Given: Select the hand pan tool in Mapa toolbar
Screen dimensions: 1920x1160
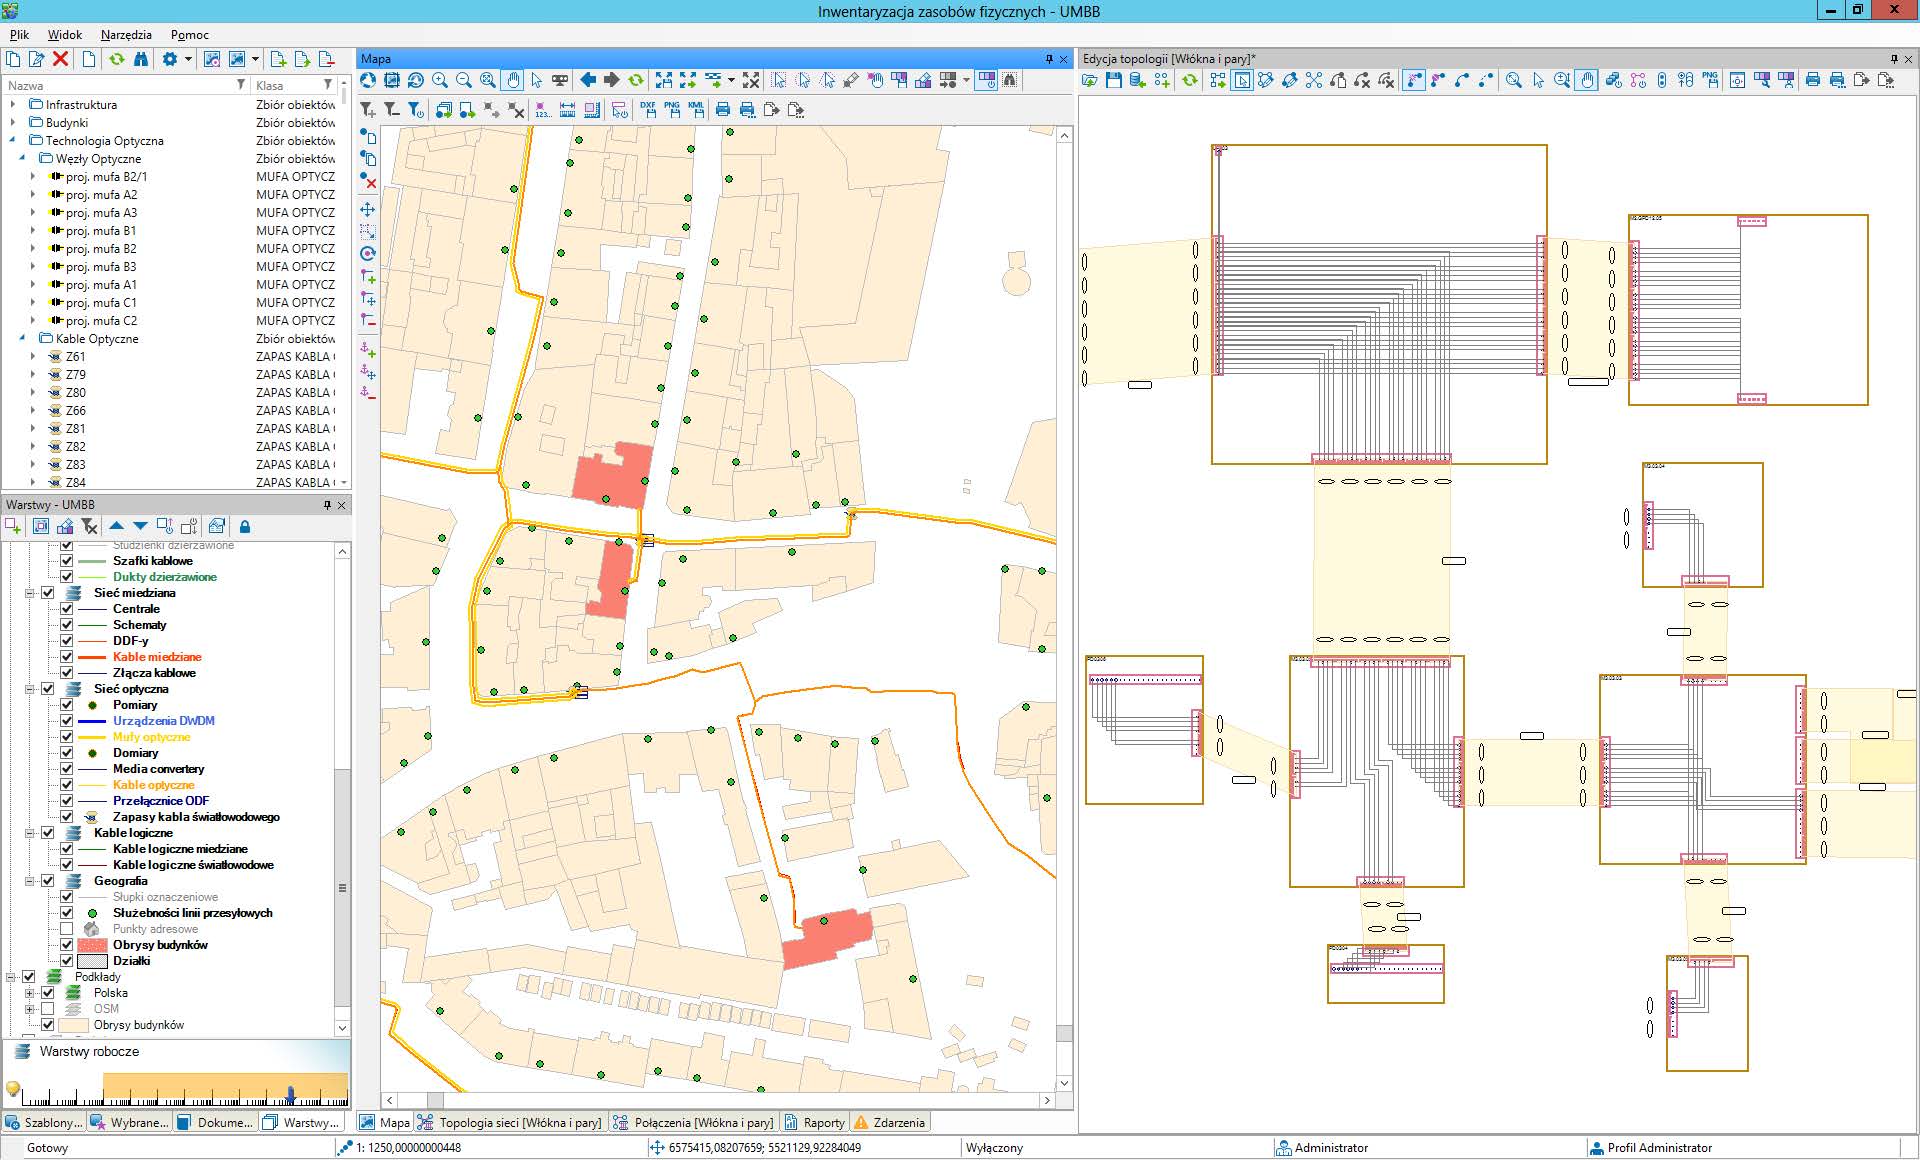Looking at the screenshot, I should 512,80.
